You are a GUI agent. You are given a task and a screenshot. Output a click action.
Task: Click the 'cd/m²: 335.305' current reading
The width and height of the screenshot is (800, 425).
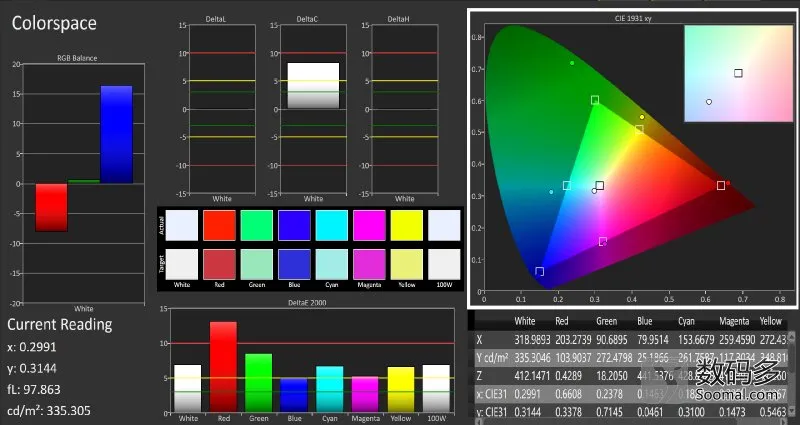click(48, 410)
